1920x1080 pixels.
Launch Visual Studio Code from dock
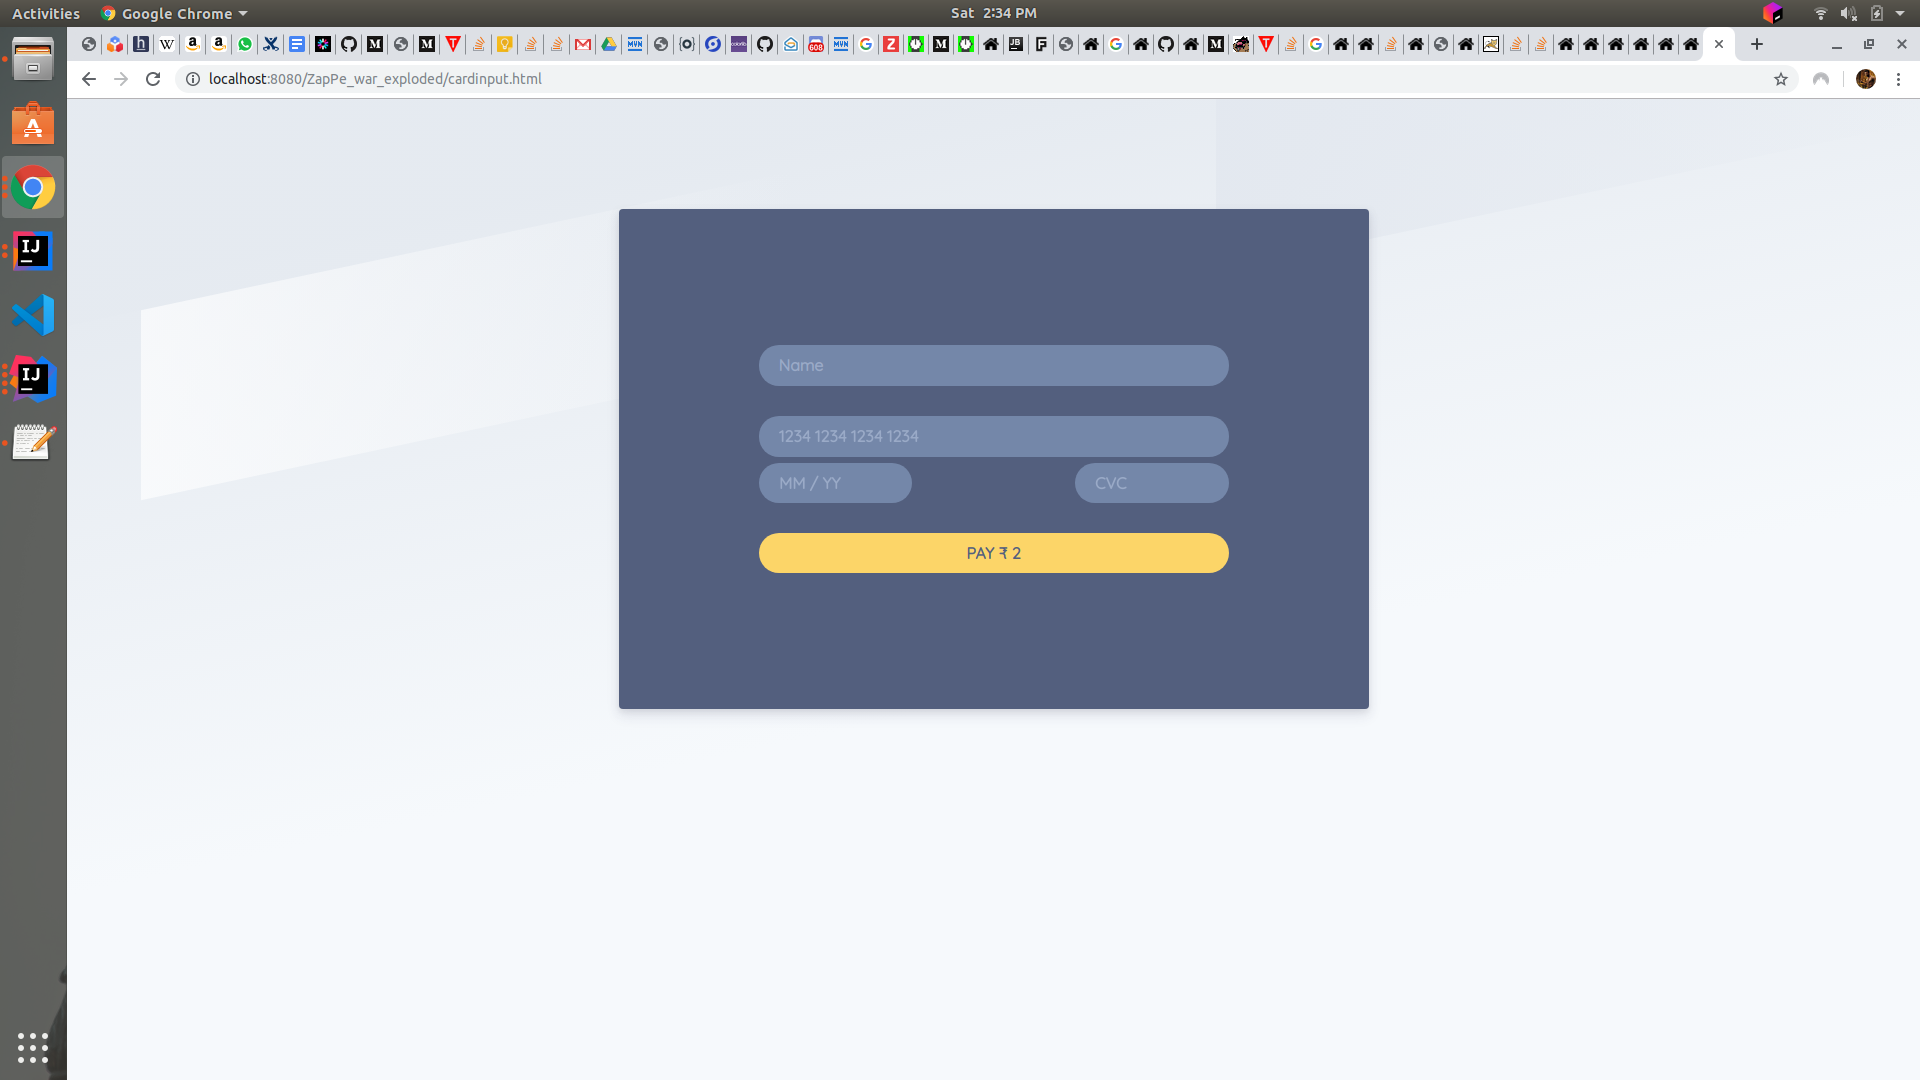33,315
